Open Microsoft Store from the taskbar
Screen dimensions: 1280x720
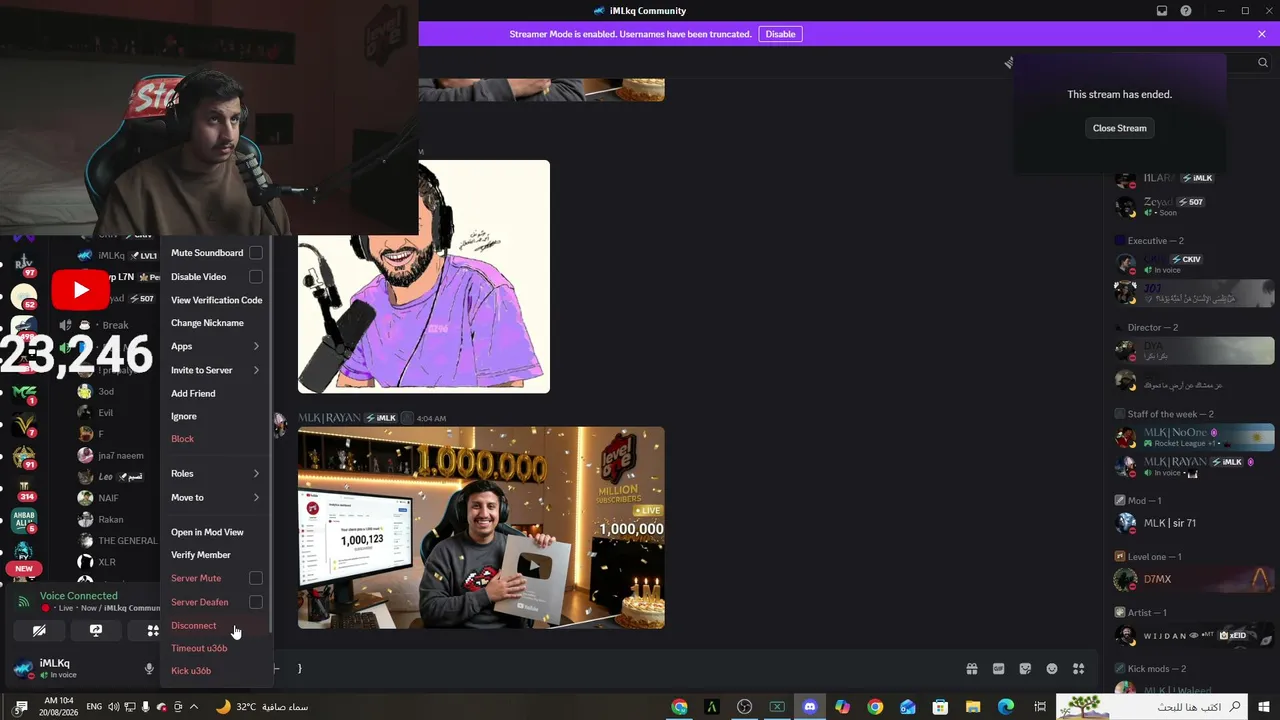point(940,707)
